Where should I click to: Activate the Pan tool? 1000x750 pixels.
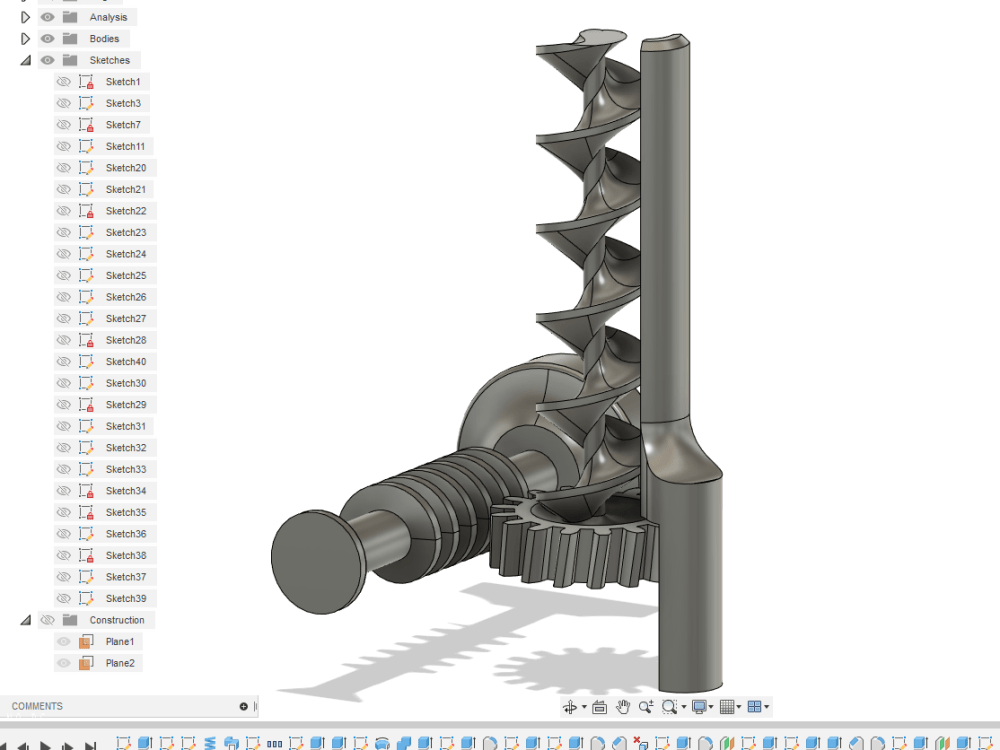coord(623,706)
